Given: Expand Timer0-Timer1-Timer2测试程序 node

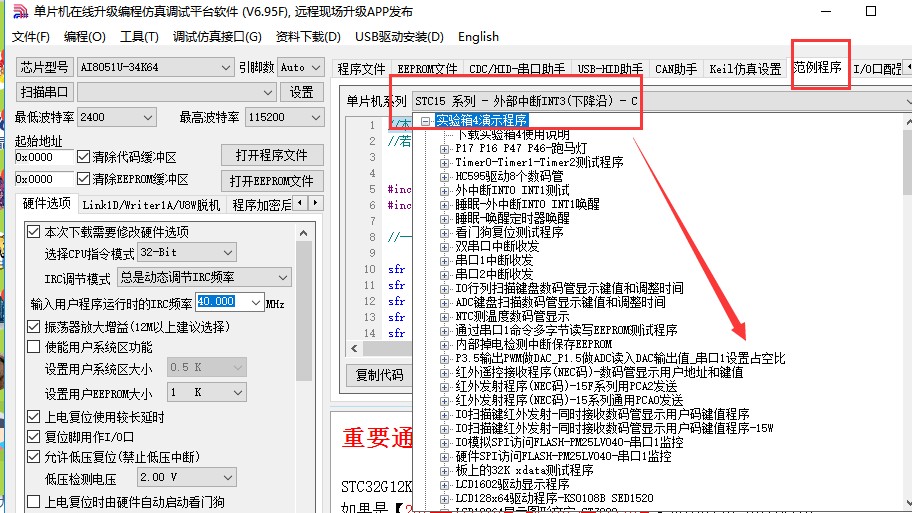Looking at the screenshot, I should click(444, 163).
